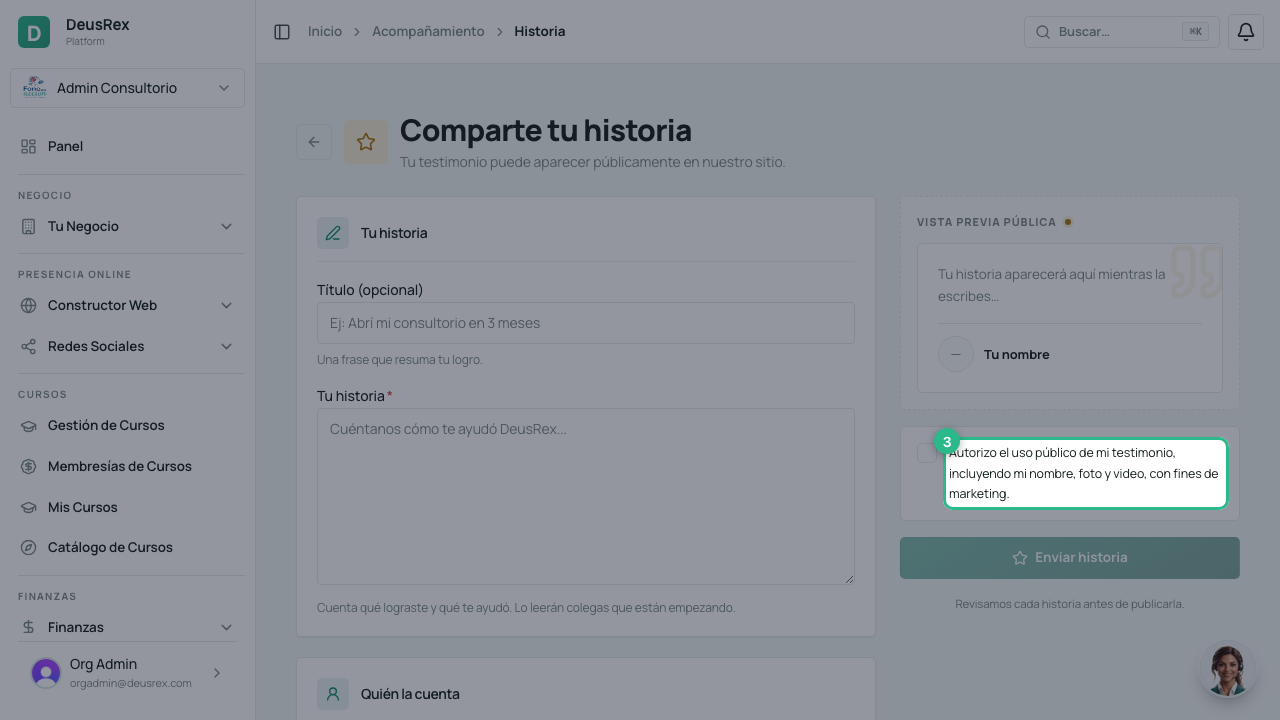Click 'Revisamos cada historia antes de publicarla.'

click(x=1070, y=604)
